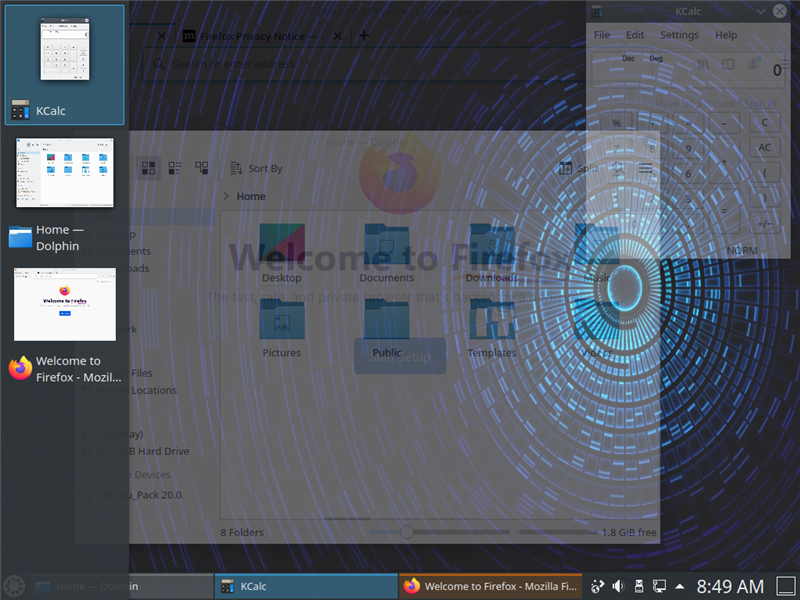Open the updates globe tray icon
The image size is (800, 600).
click(x=597, y=586)
